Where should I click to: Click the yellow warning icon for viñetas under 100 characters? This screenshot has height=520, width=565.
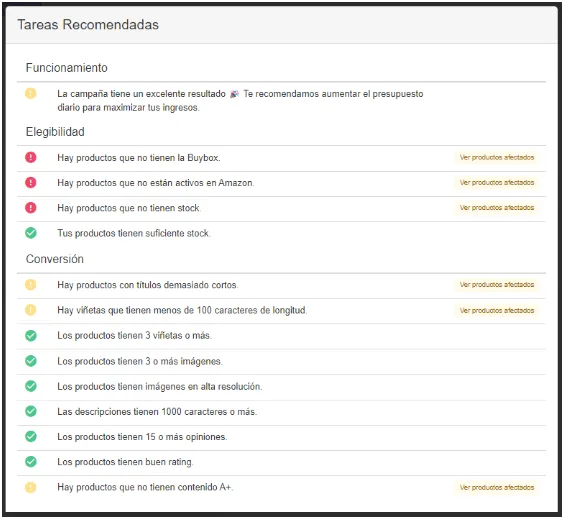31,310
